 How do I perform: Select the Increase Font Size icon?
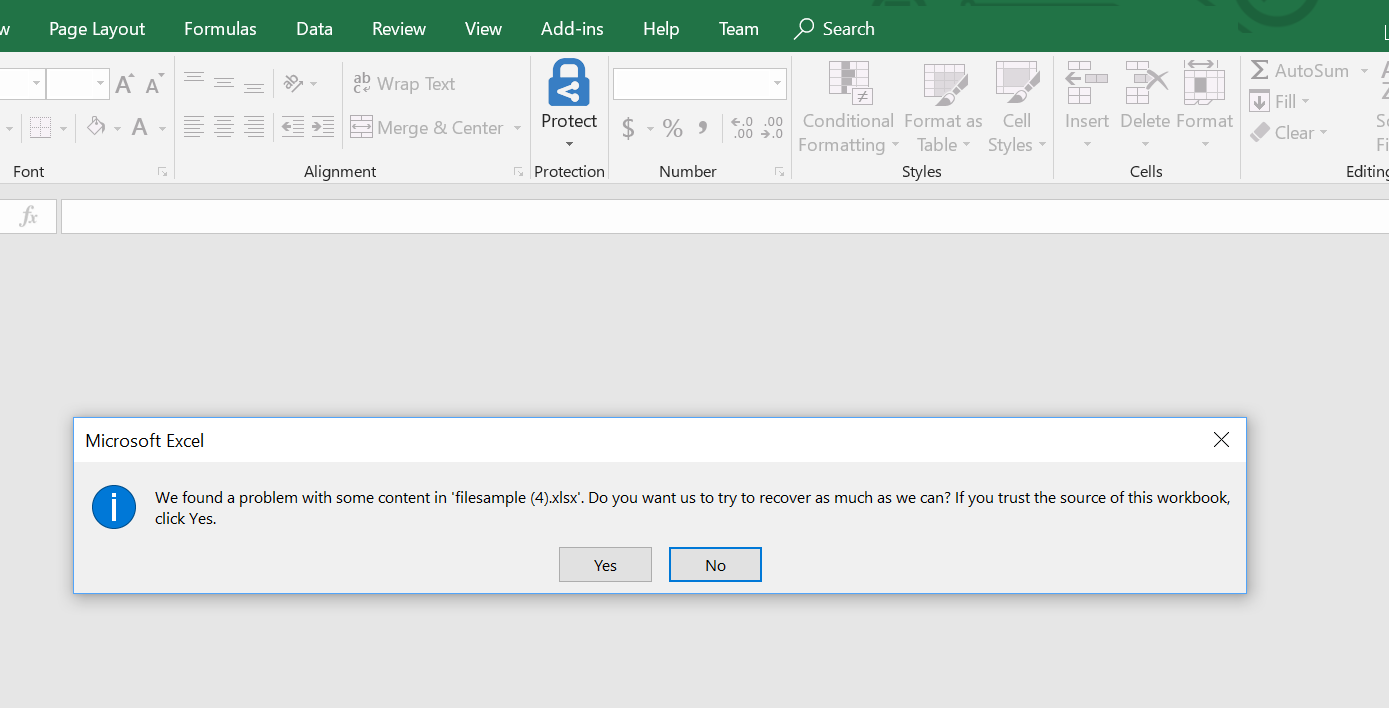click(124, 83)
